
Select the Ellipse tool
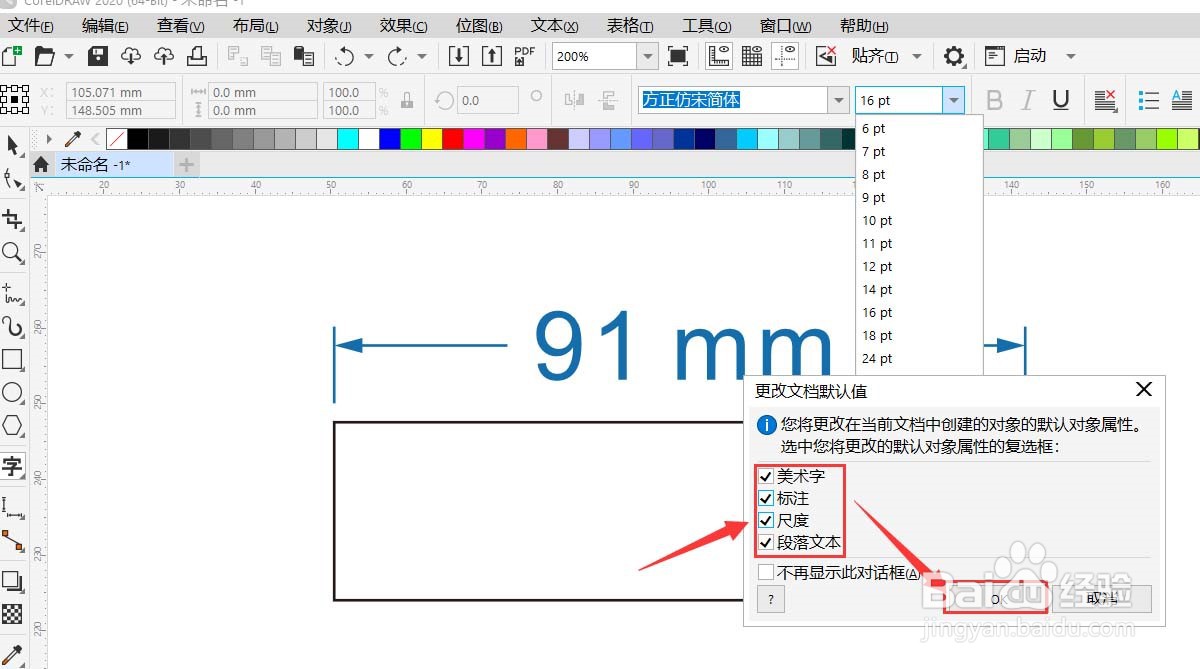click(13, 392)
